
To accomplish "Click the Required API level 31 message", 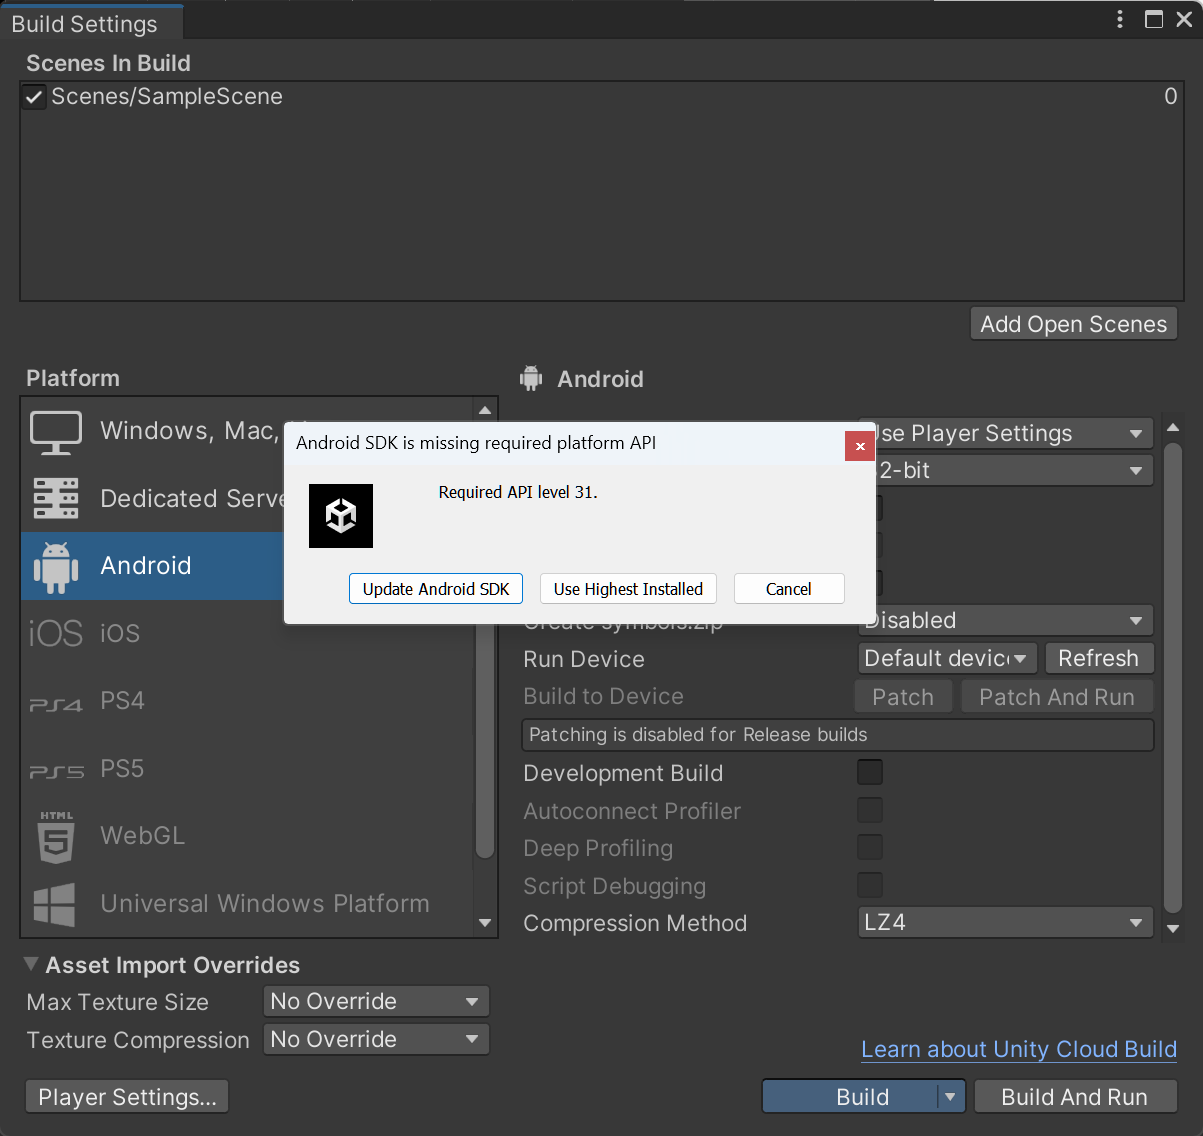I will point(518,492).
